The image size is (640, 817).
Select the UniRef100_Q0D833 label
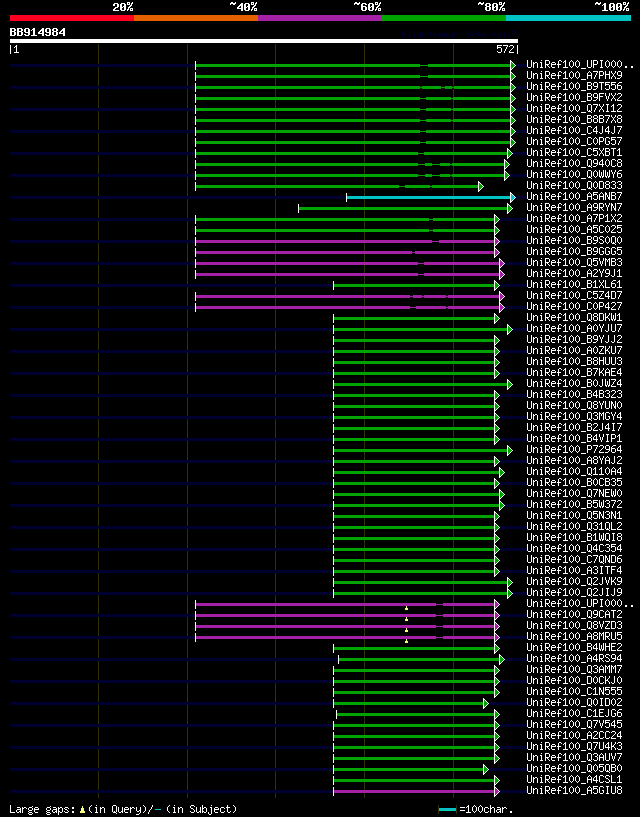point(574,185)
